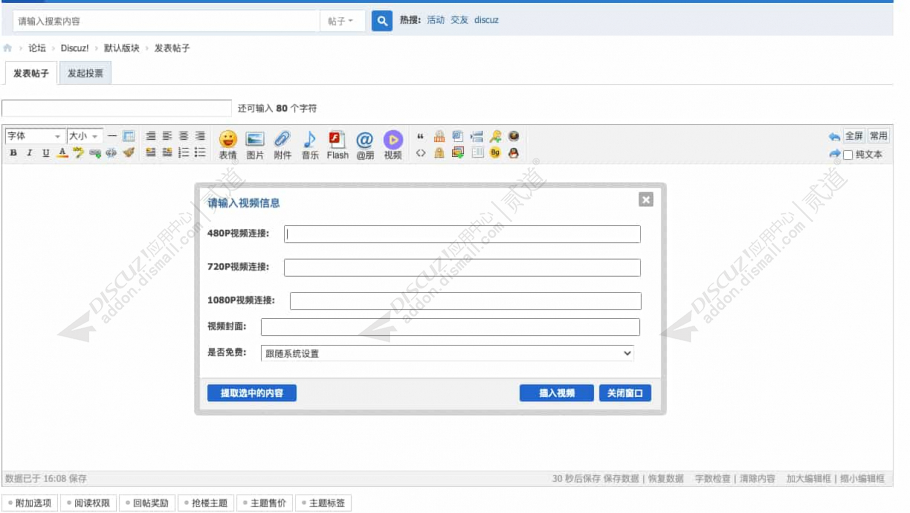Insert a quote block with quotation icon
910x513 pixels.
point(420,136)
